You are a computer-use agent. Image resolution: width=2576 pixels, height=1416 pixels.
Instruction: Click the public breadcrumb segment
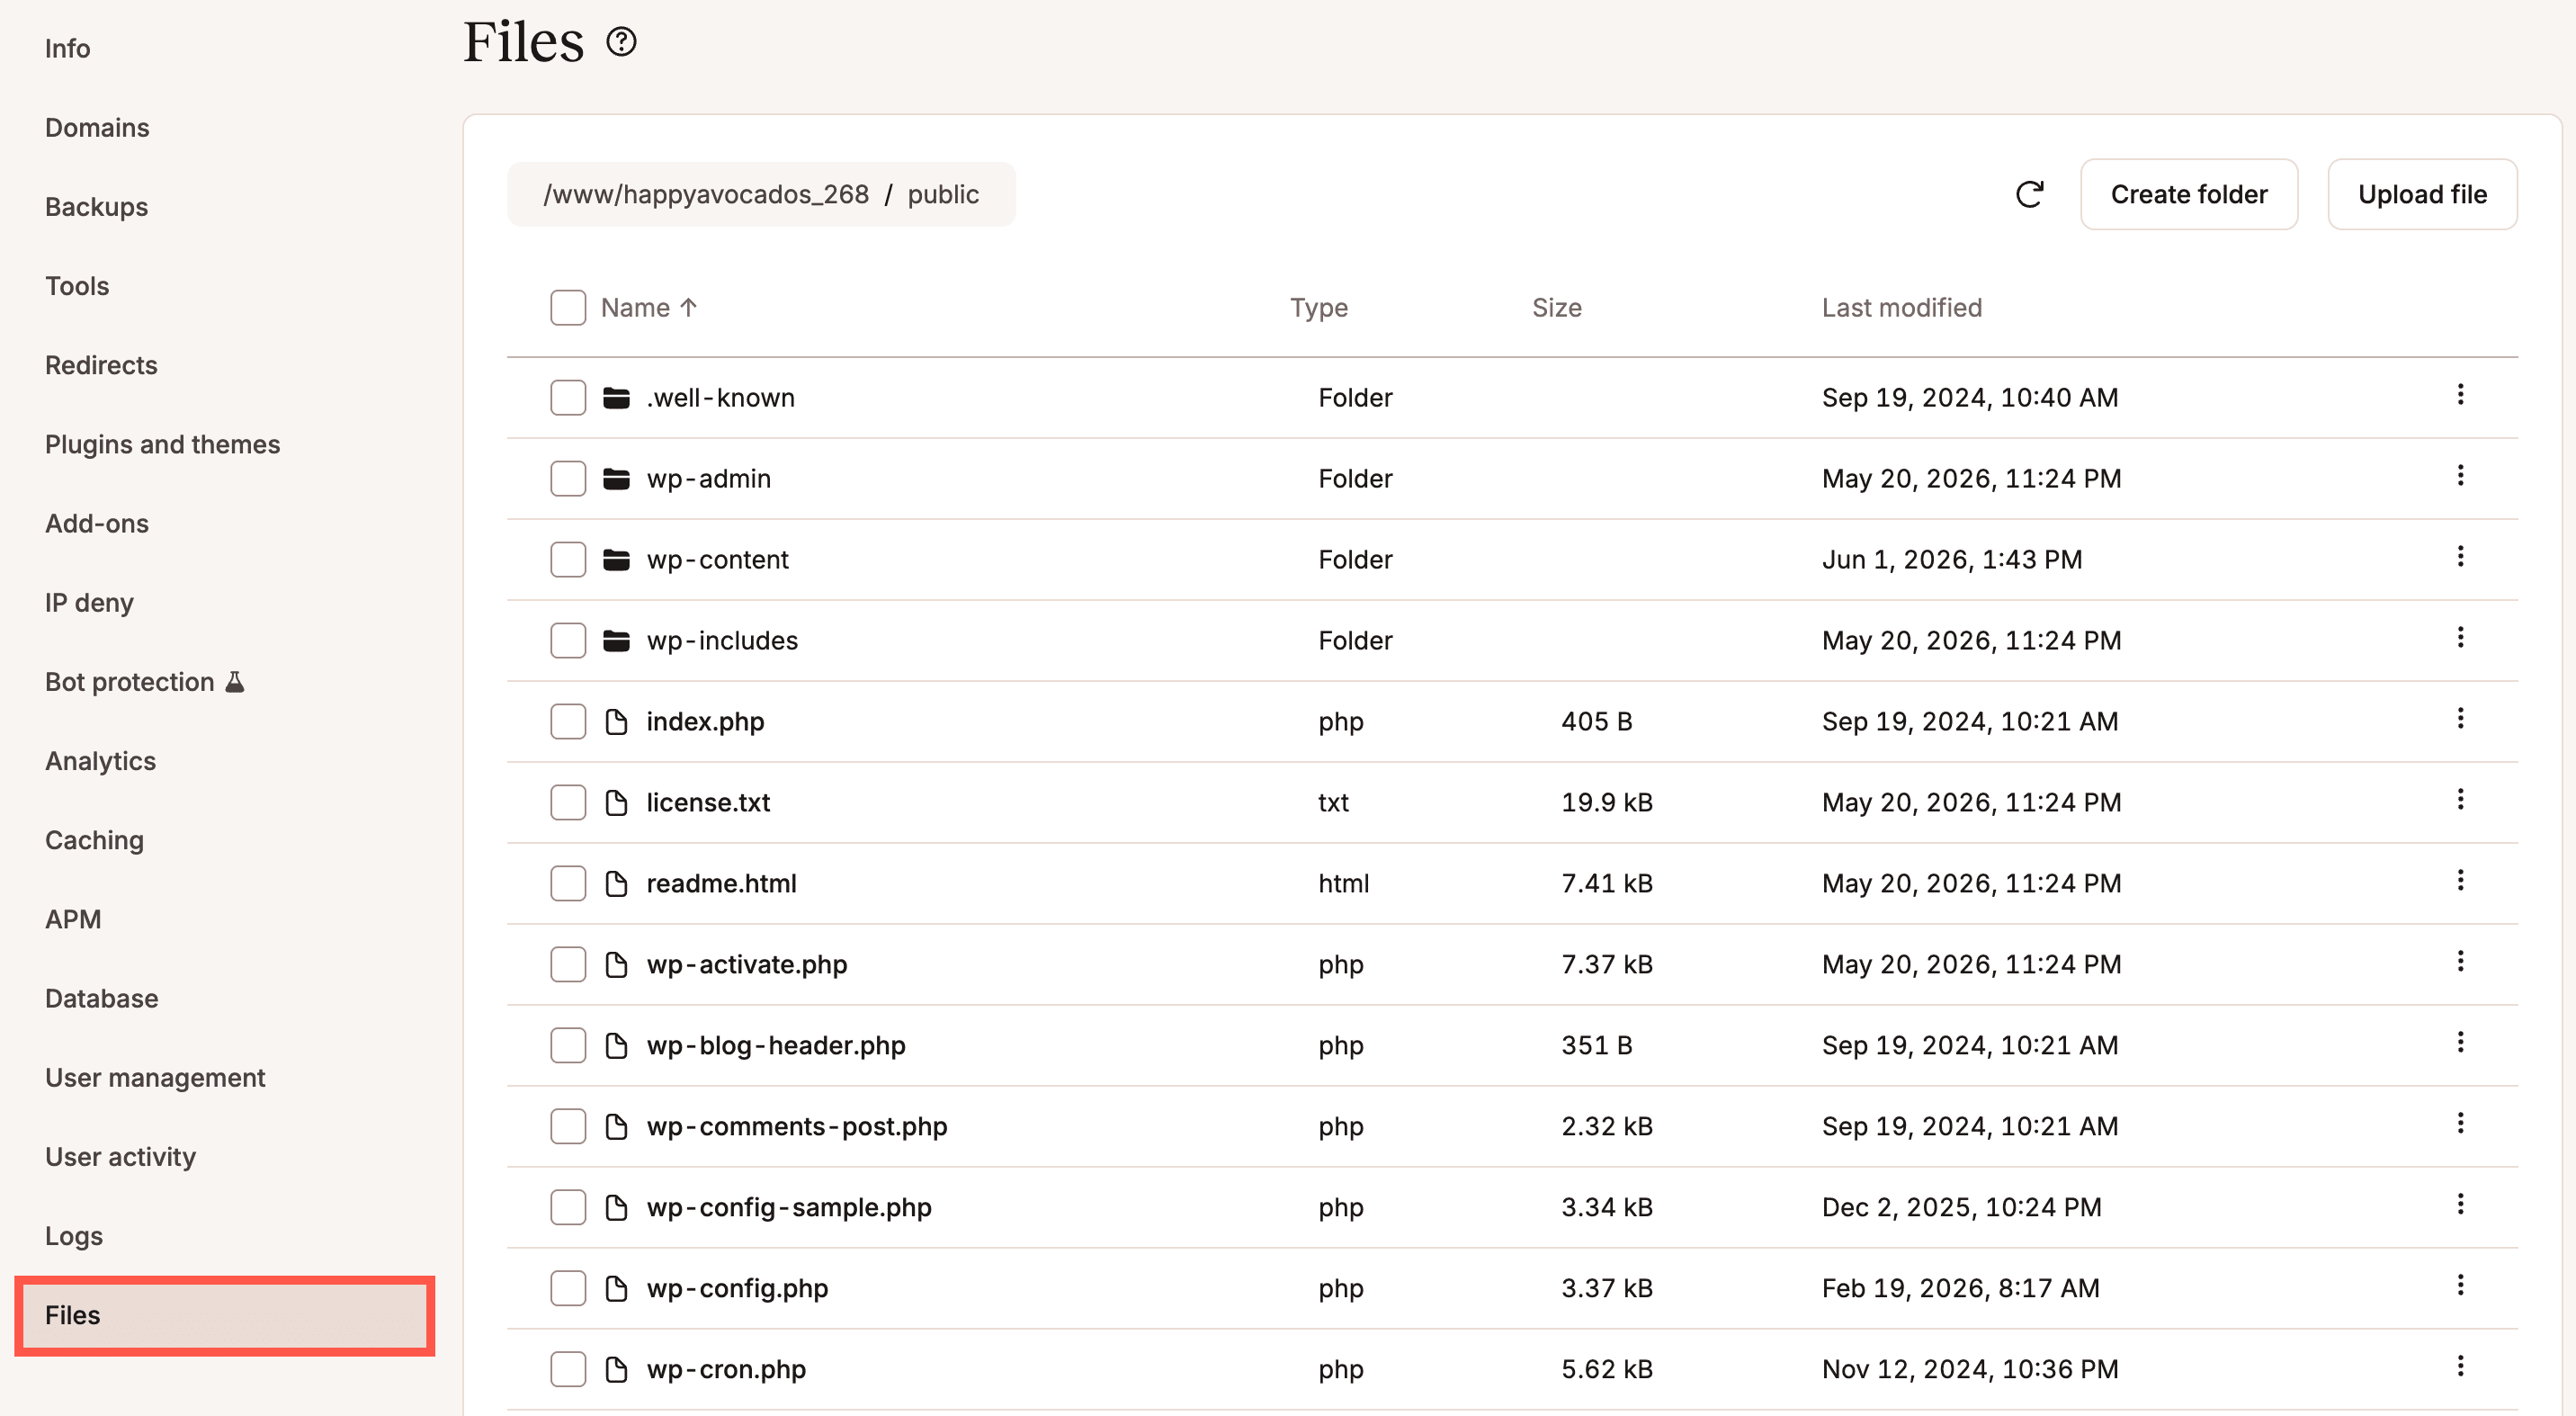tap(943, 194)
